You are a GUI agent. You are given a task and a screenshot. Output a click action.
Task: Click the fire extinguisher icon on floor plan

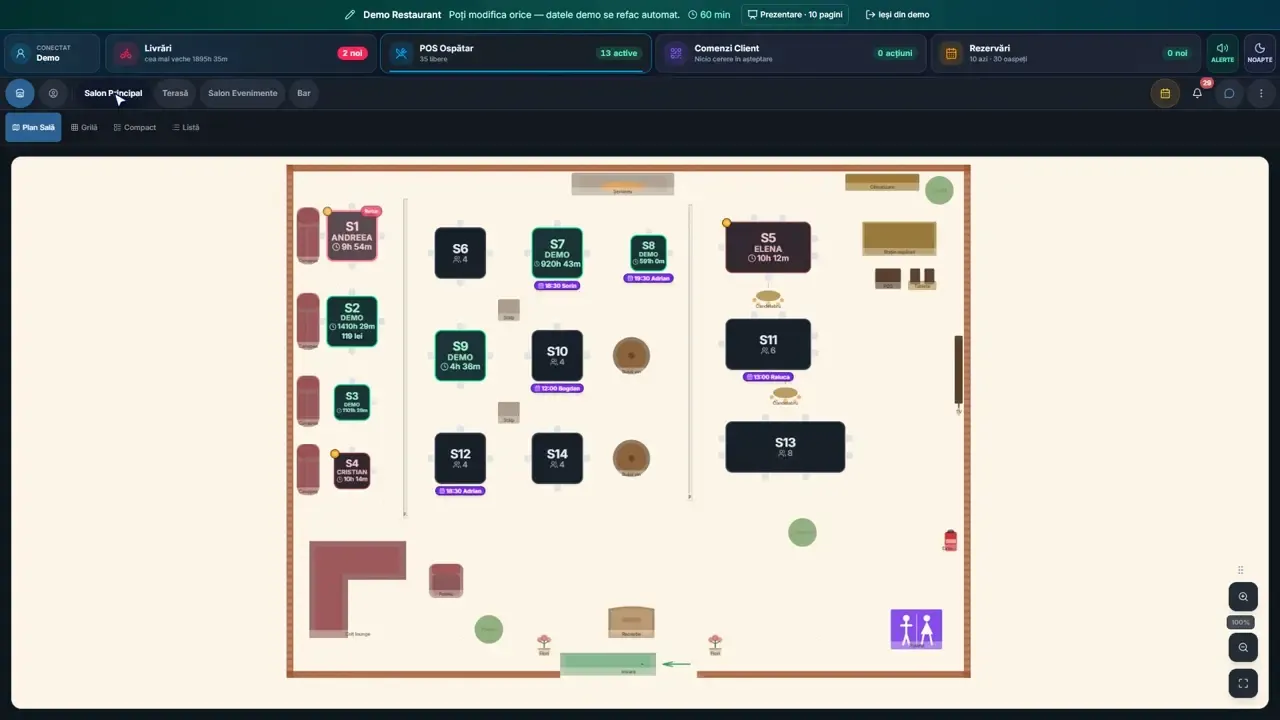(950, 540)
